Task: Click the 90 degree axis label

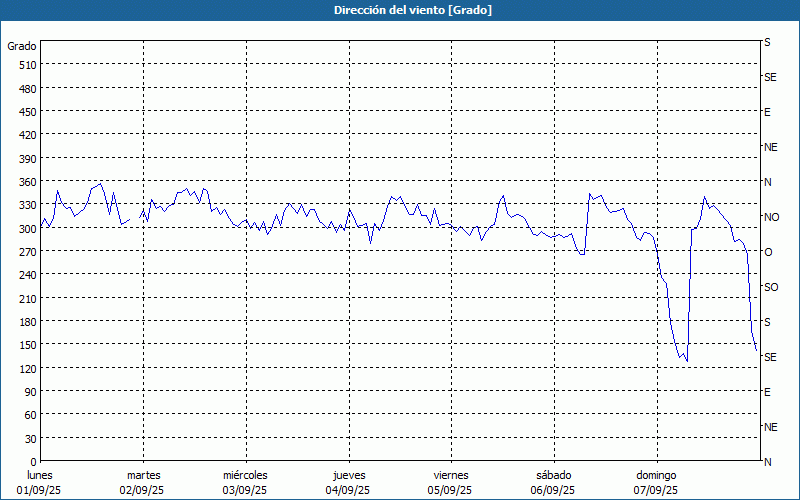Action: [30, 392]
